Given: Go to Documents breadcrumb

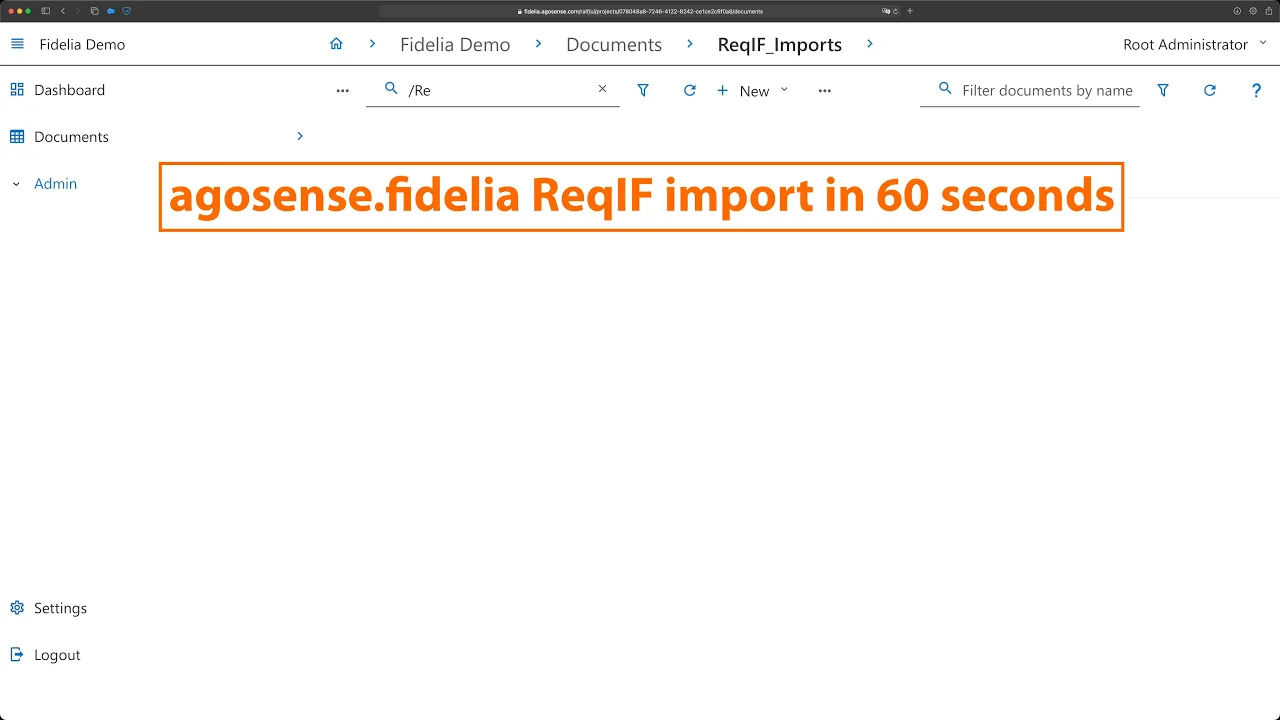Looking at the screenshot, I should coord(614,45).
